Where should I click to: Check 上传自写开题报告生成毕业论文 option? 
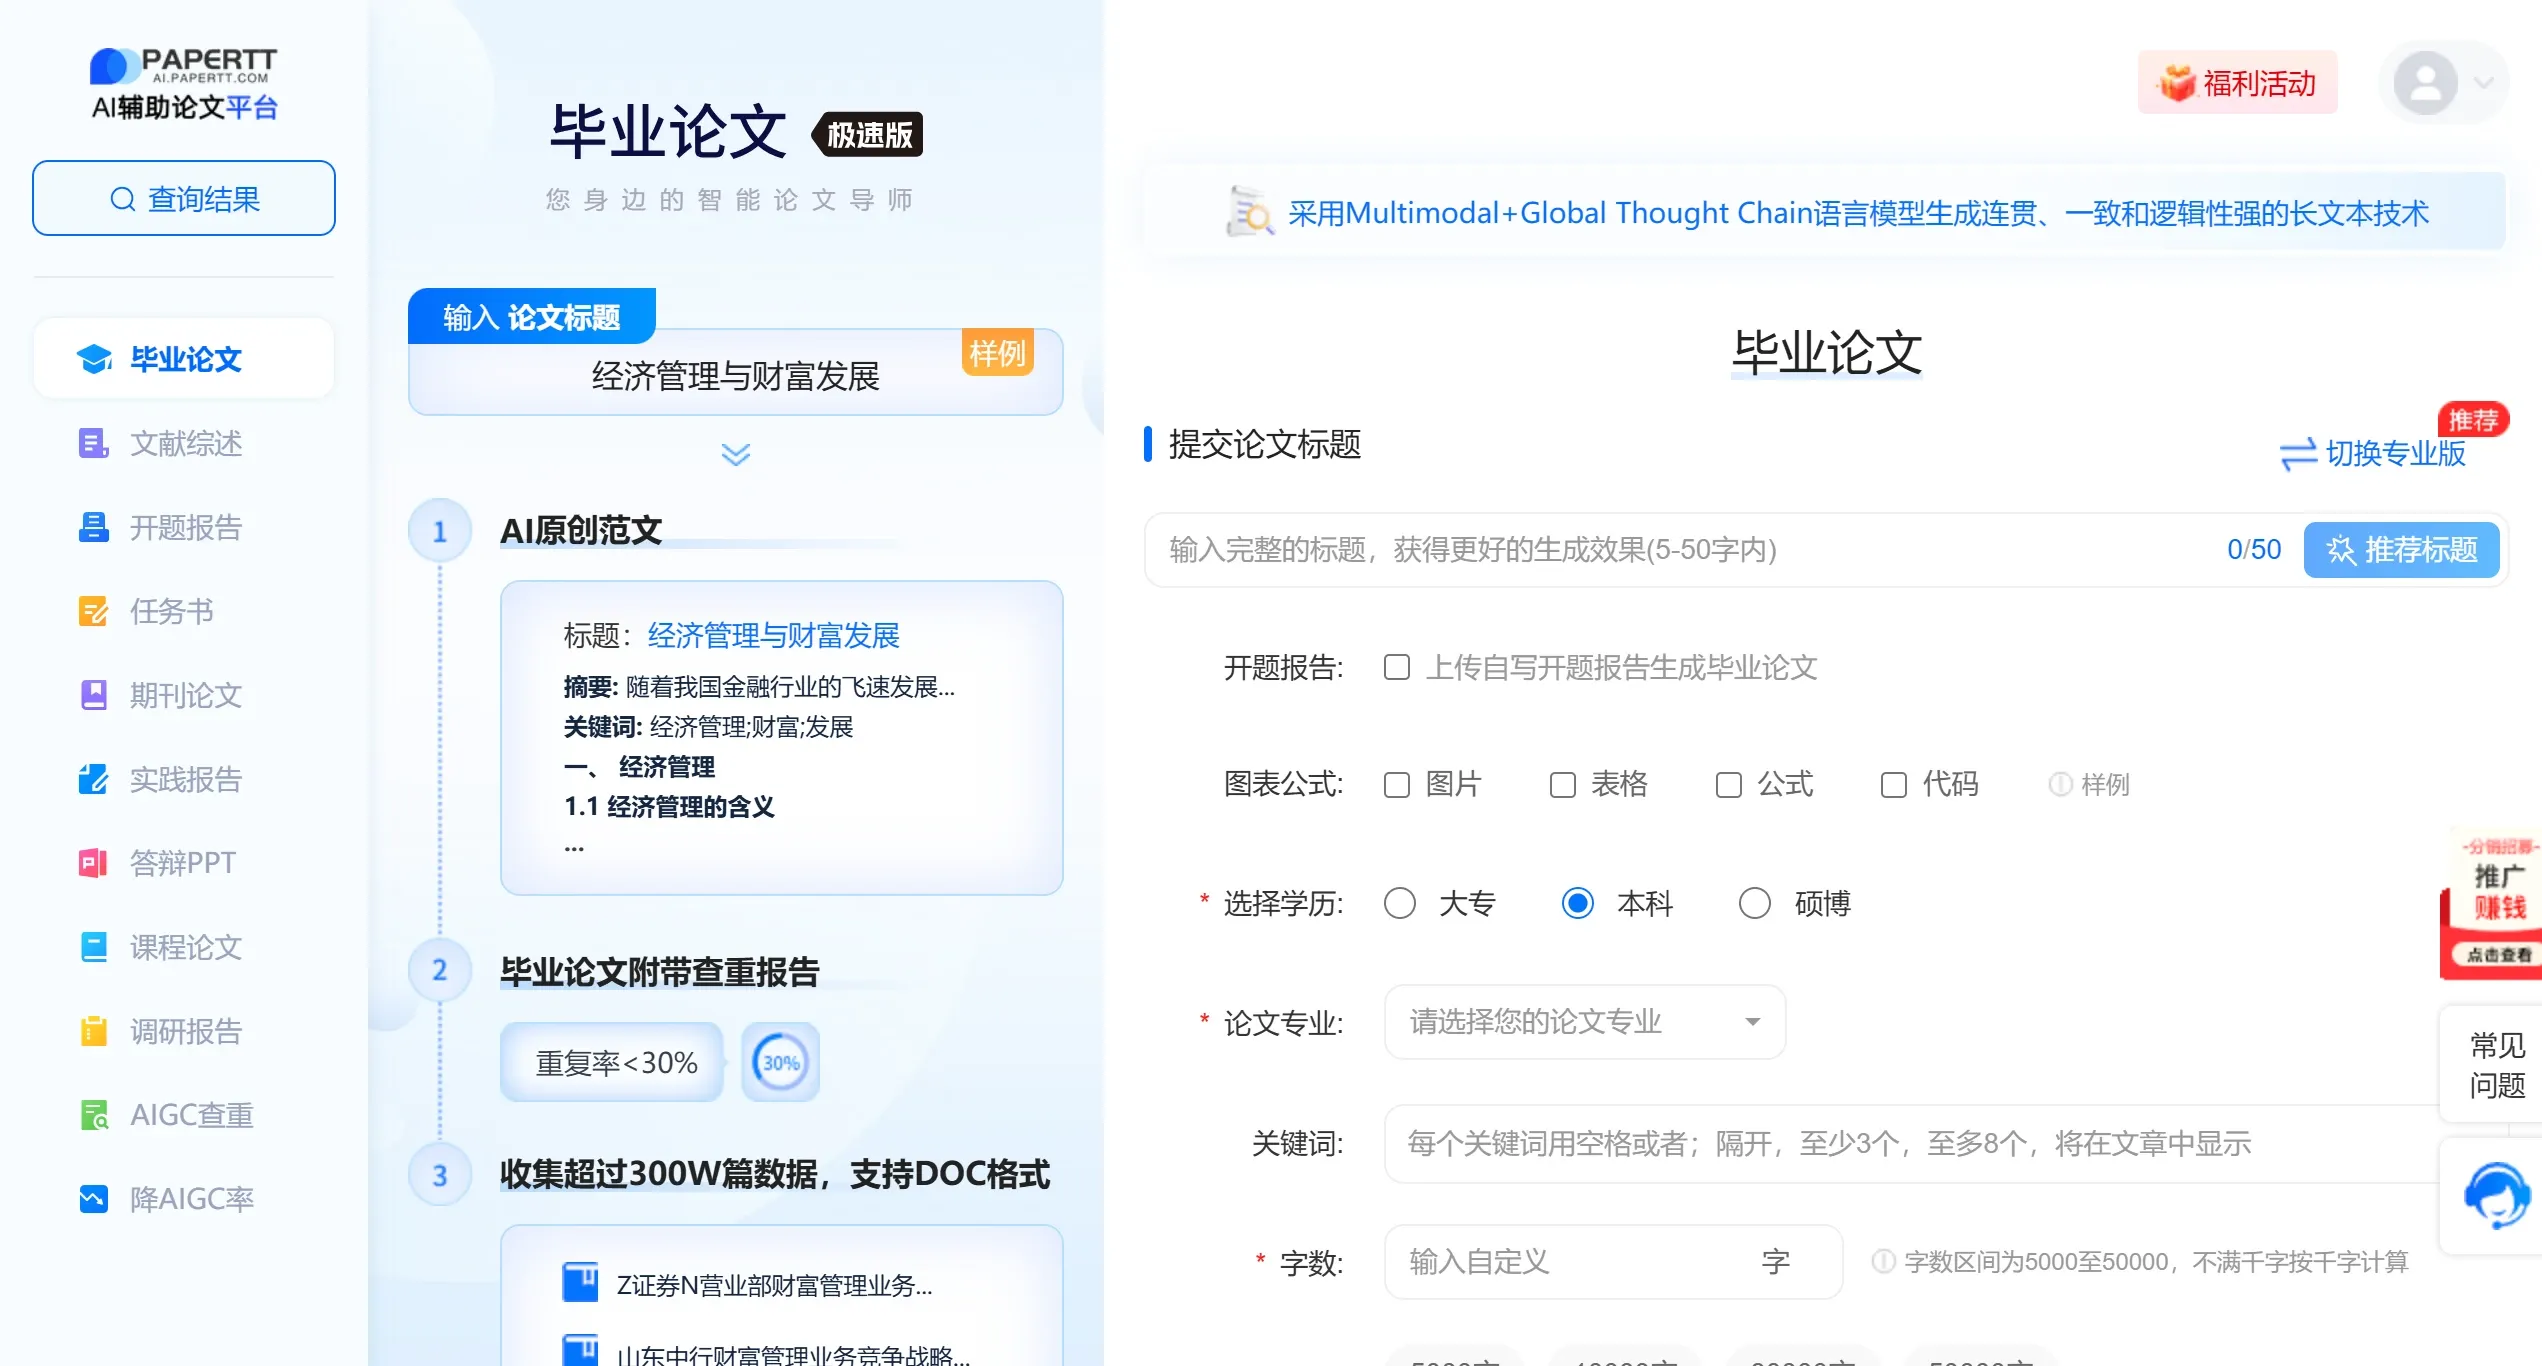click(x=1397, y=668)
